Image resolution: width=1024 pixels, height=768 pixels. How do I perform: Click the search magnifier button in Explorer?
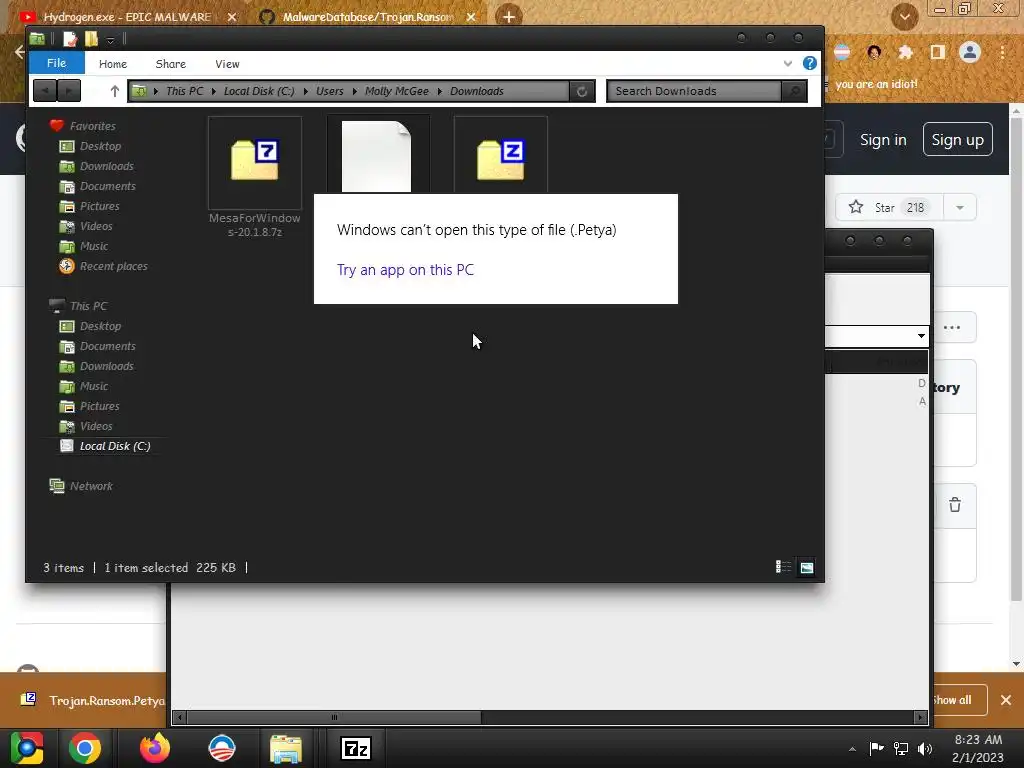pyautogui.click(x=794, y=91)
